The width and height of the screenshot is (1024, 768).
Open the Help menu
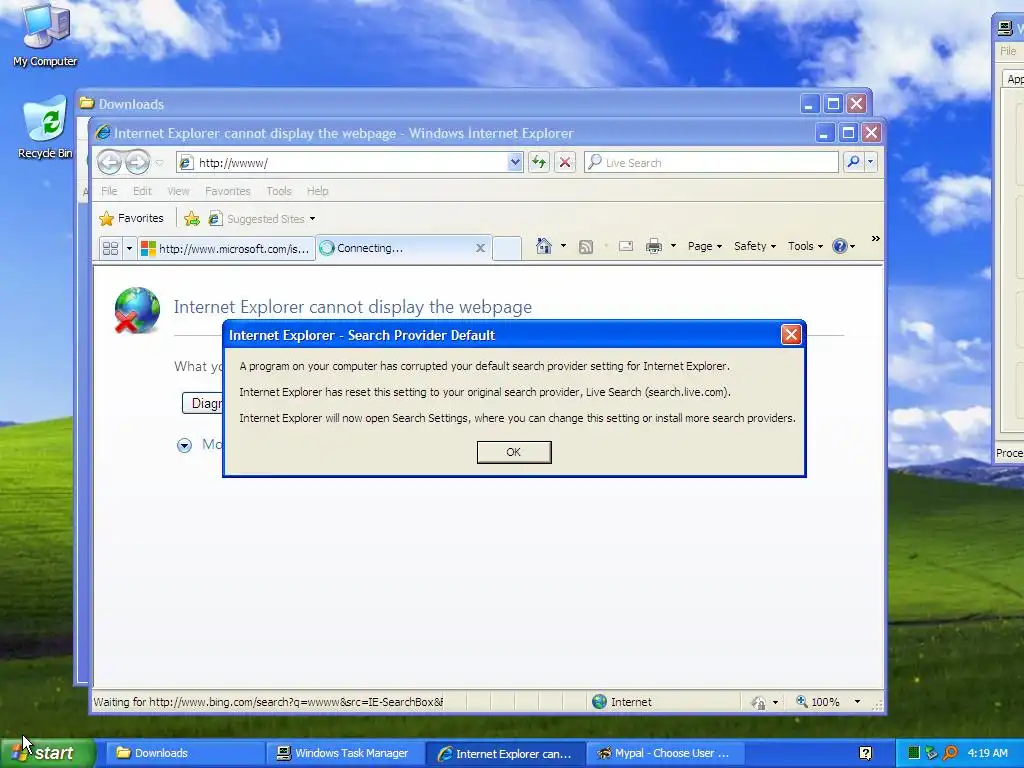tap(317, 191)
